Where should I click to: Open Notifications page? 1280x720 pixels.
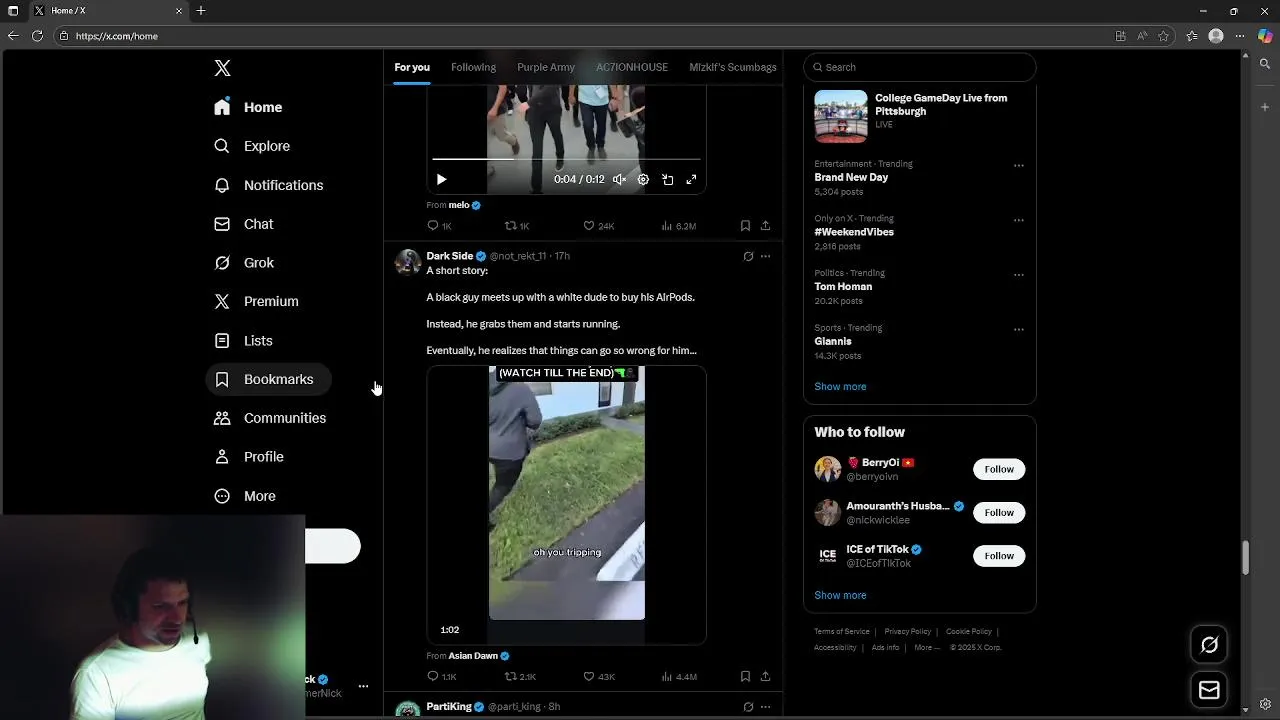coord(269,185)
